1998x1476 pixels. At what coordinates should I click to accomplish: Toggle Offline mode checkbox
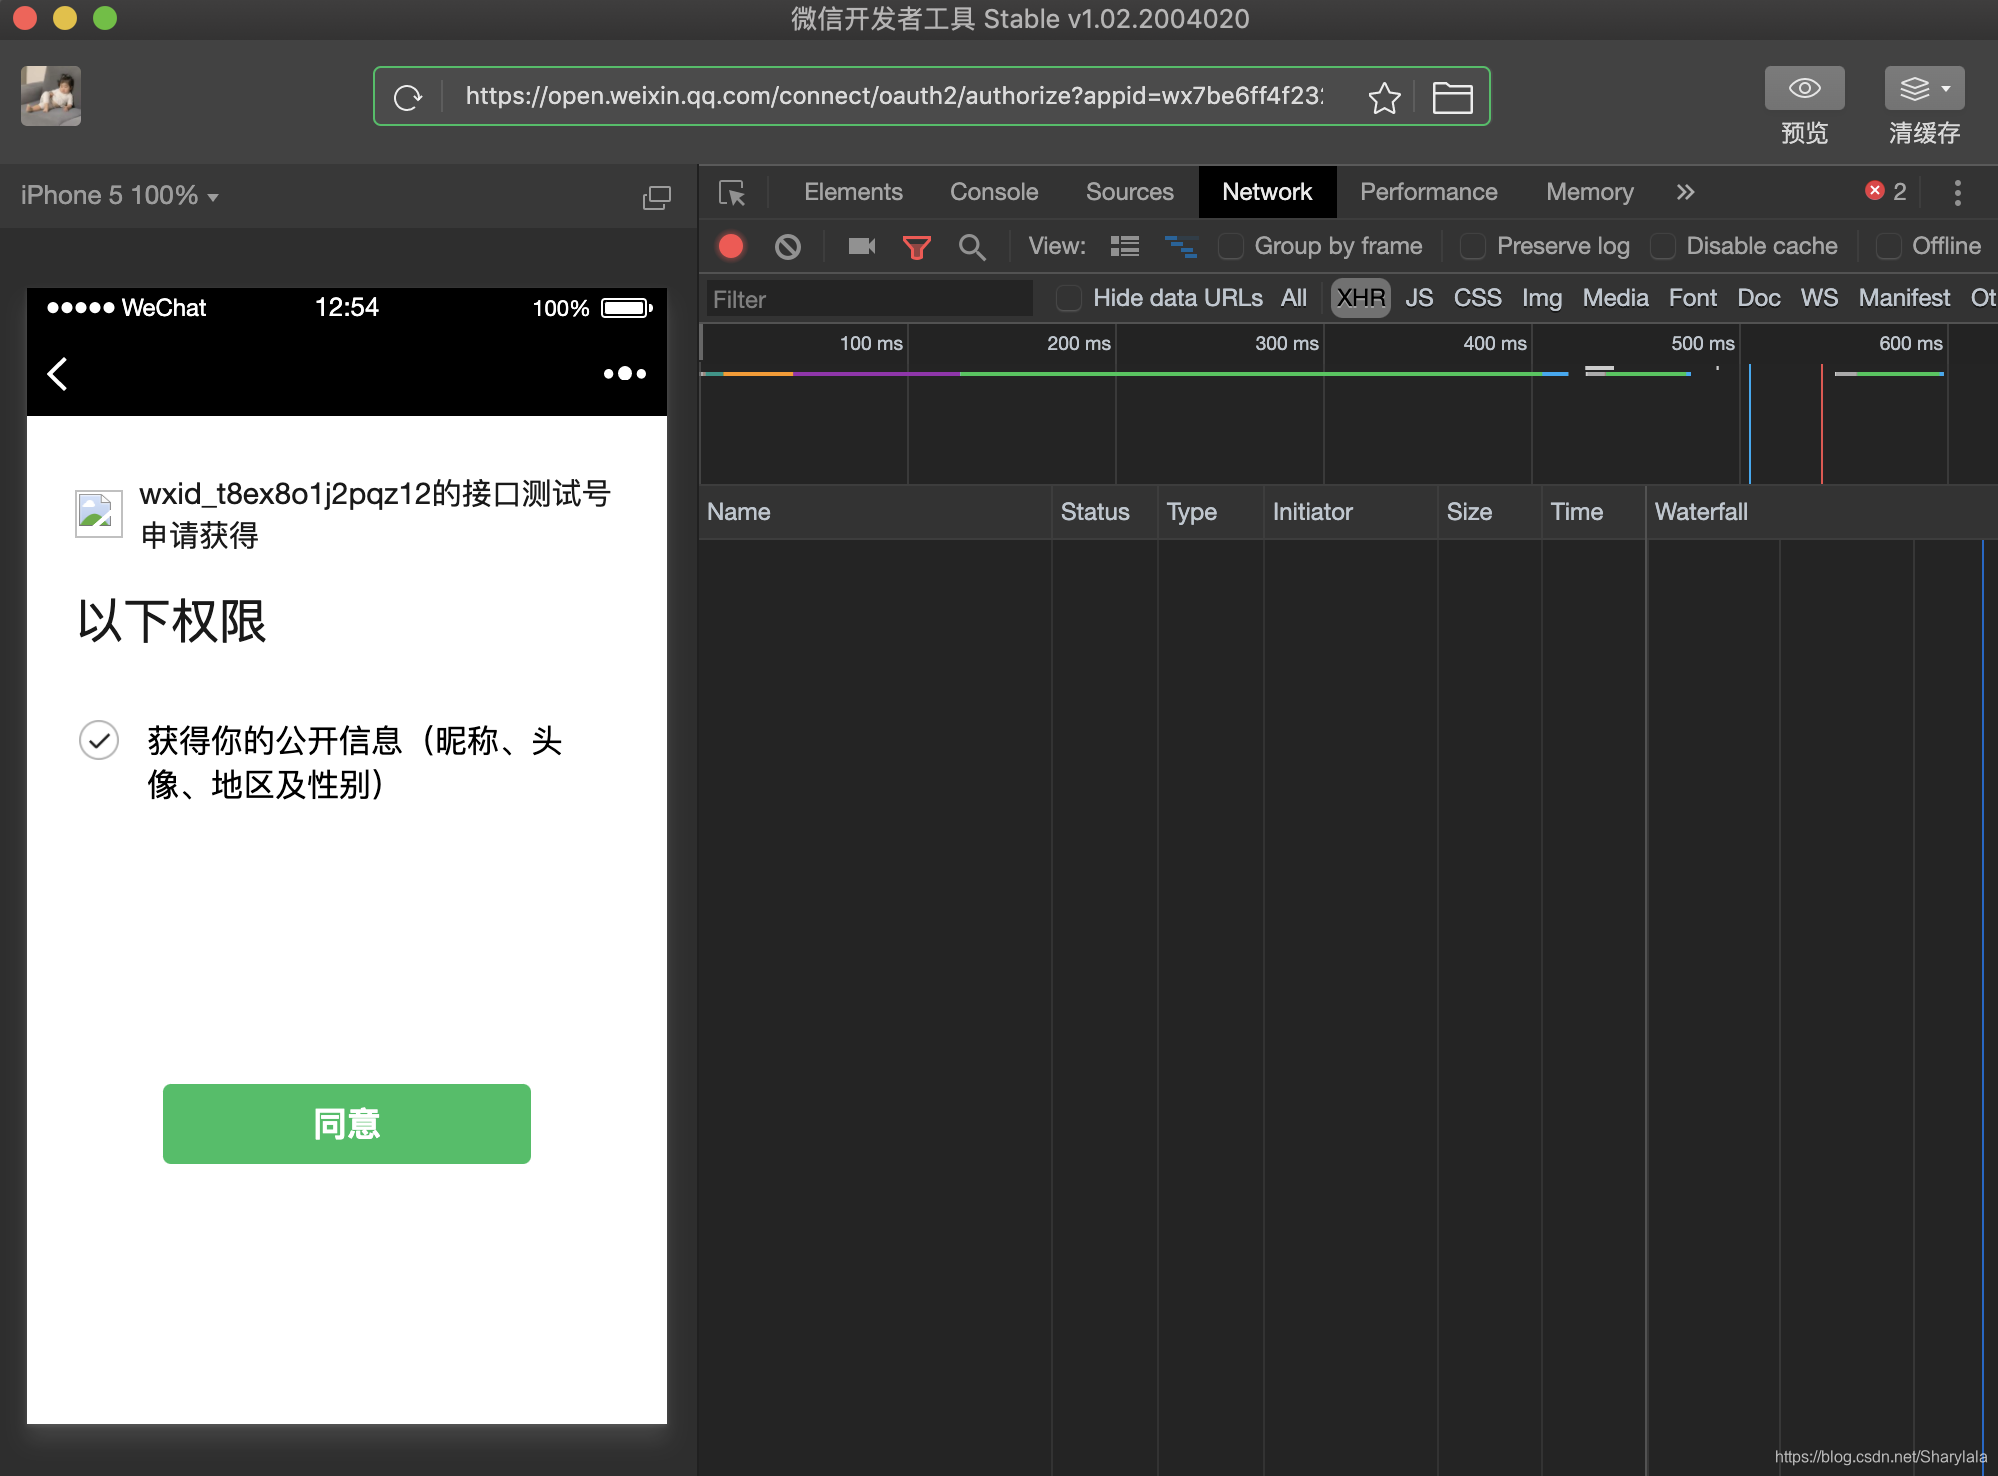[x=1889, y=246]
